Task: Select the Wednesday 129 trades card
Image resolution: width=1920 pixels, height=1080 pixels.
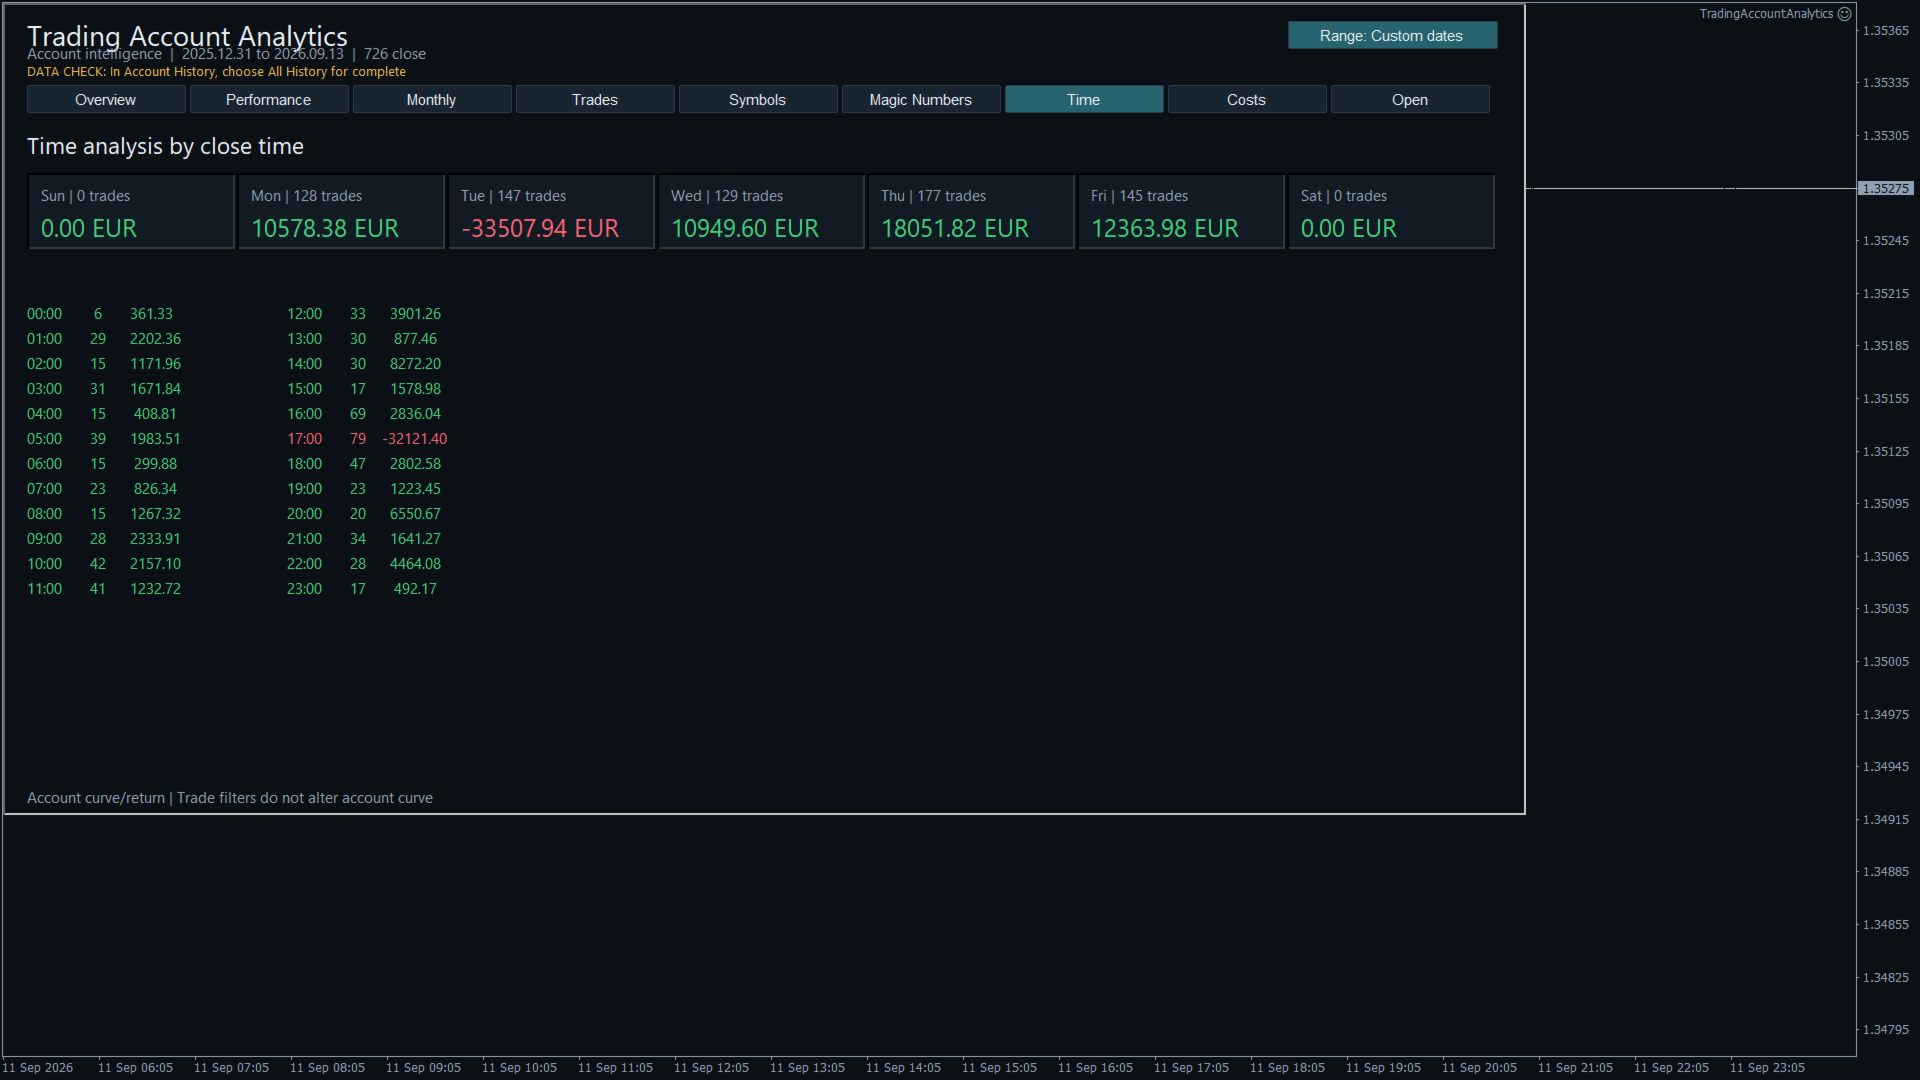Action: click(x=762, y=212)
